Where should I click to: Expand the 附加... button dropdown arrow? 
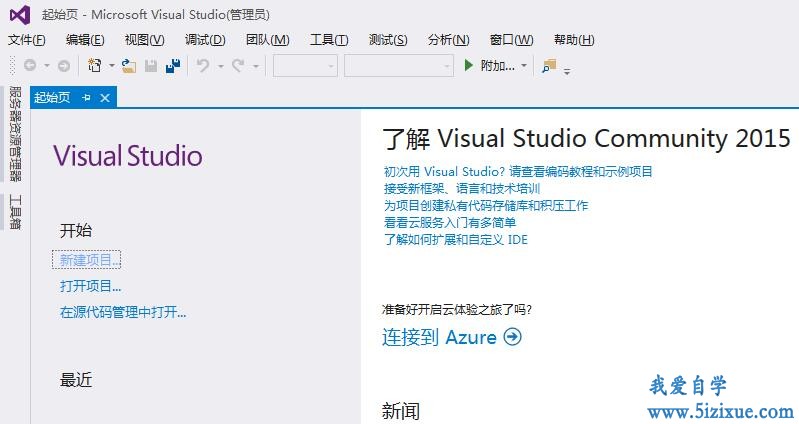(x=524, y=66)
